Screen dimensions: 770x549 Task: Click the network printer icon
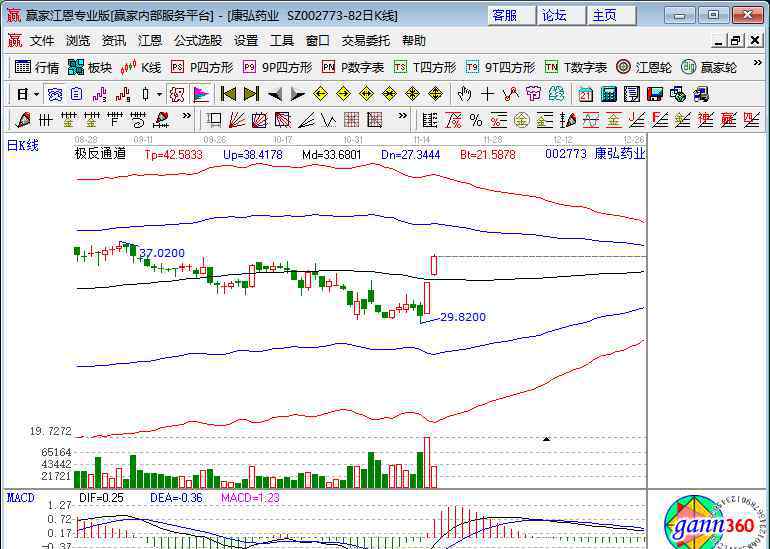coord(701,94)
